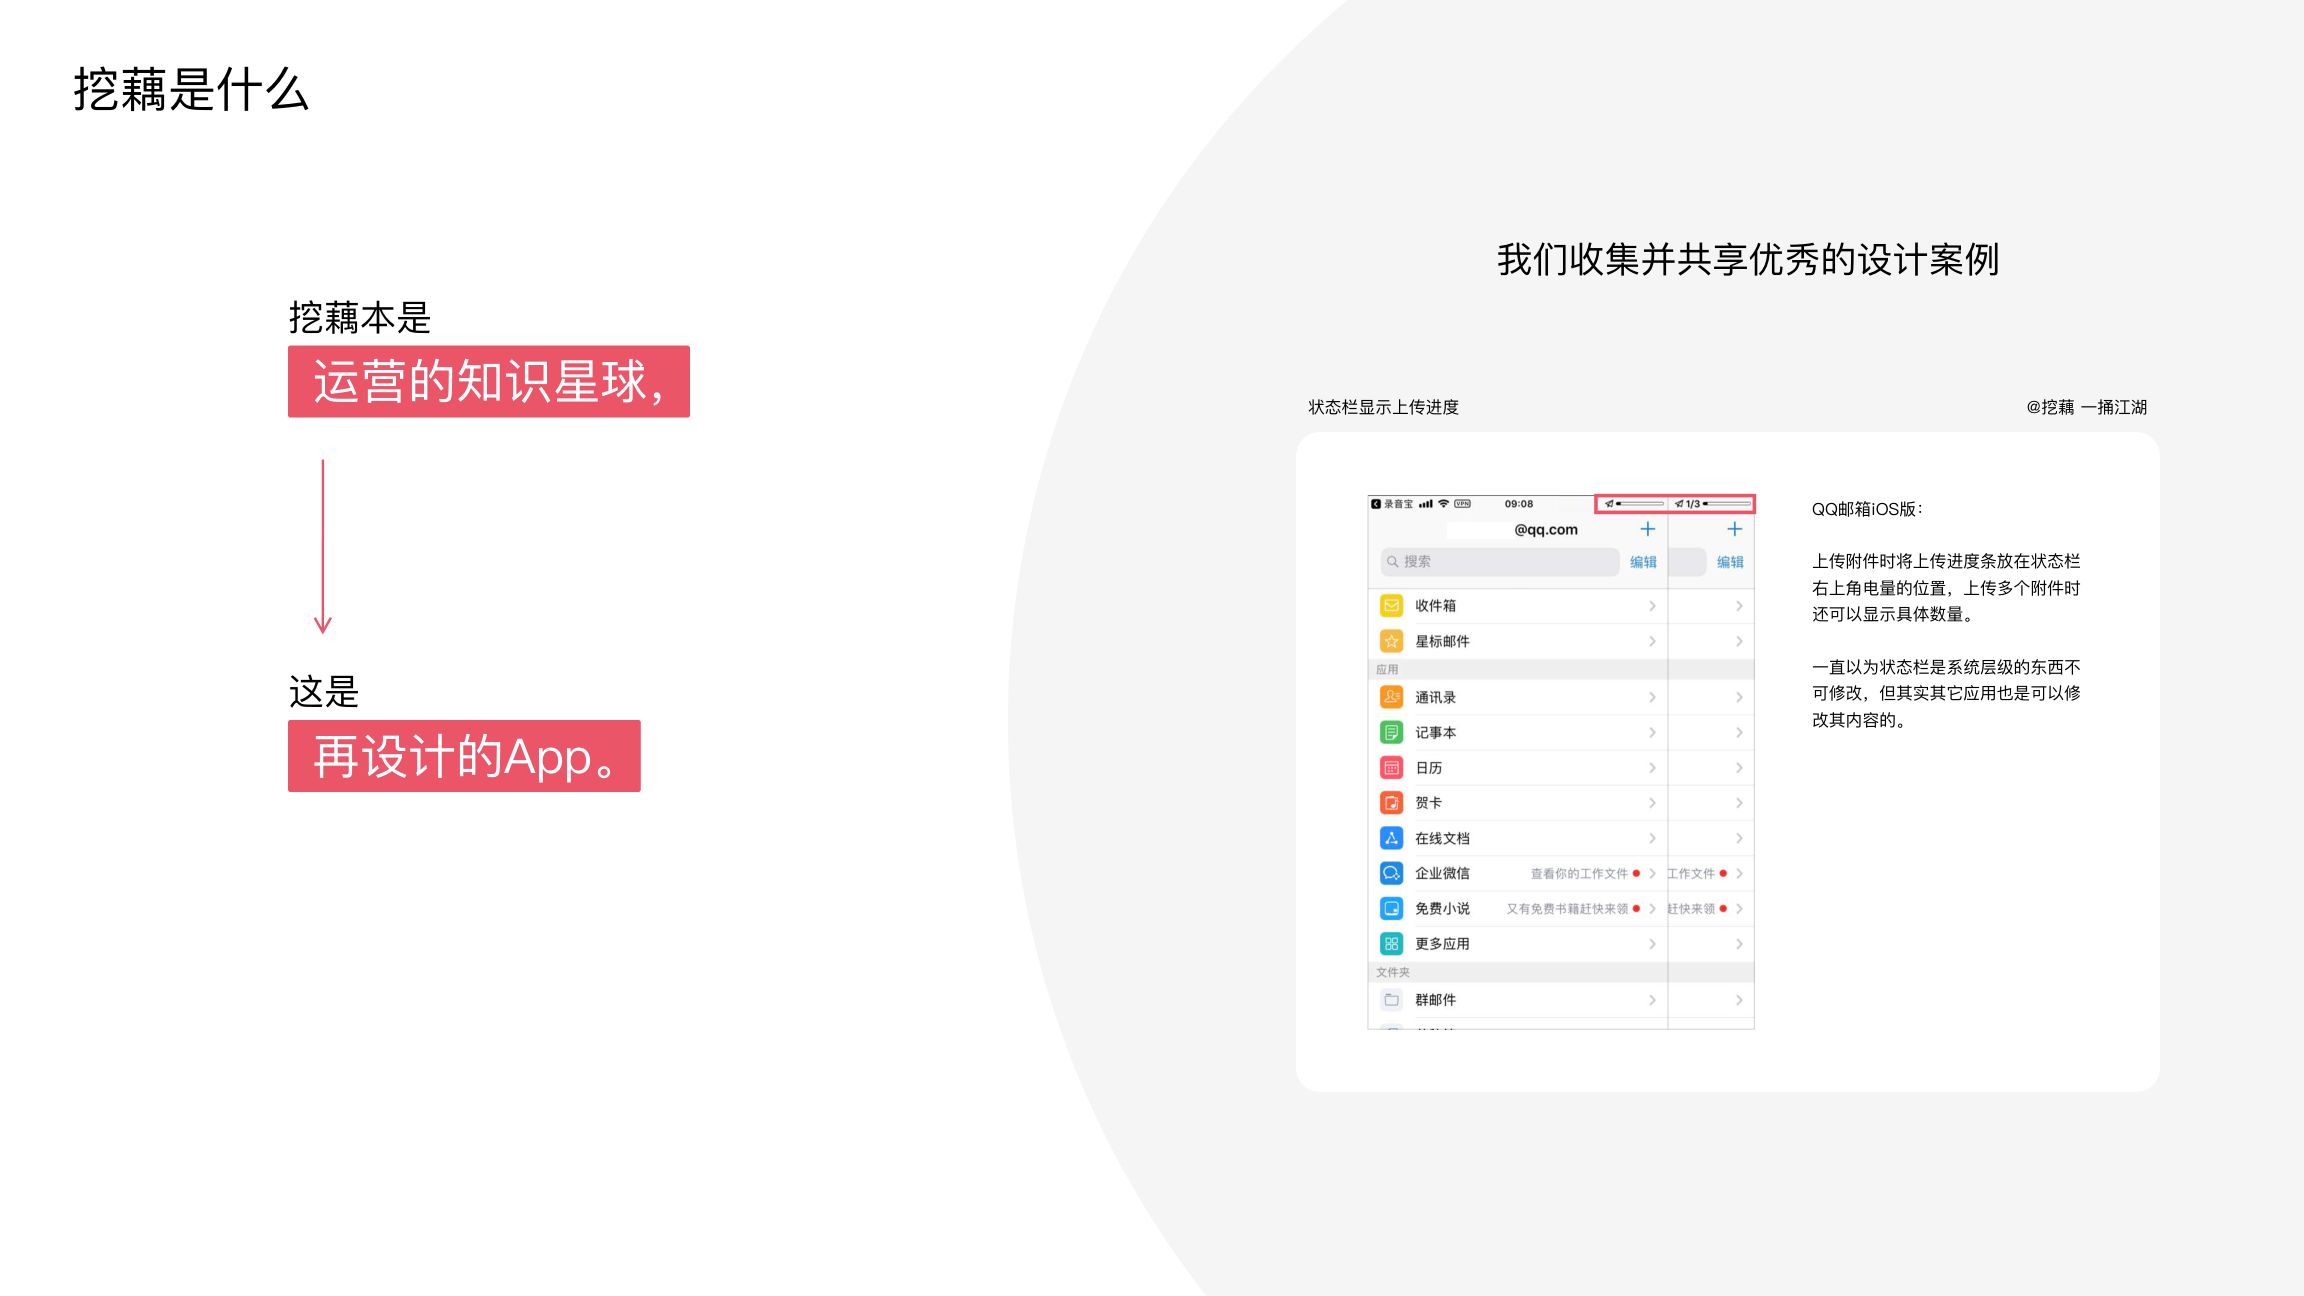The width and height of the screenshot is (2304, 1296).
Task: Open the 群邮件 row label
Action: pyautogui.click(x=1435, y=999)
